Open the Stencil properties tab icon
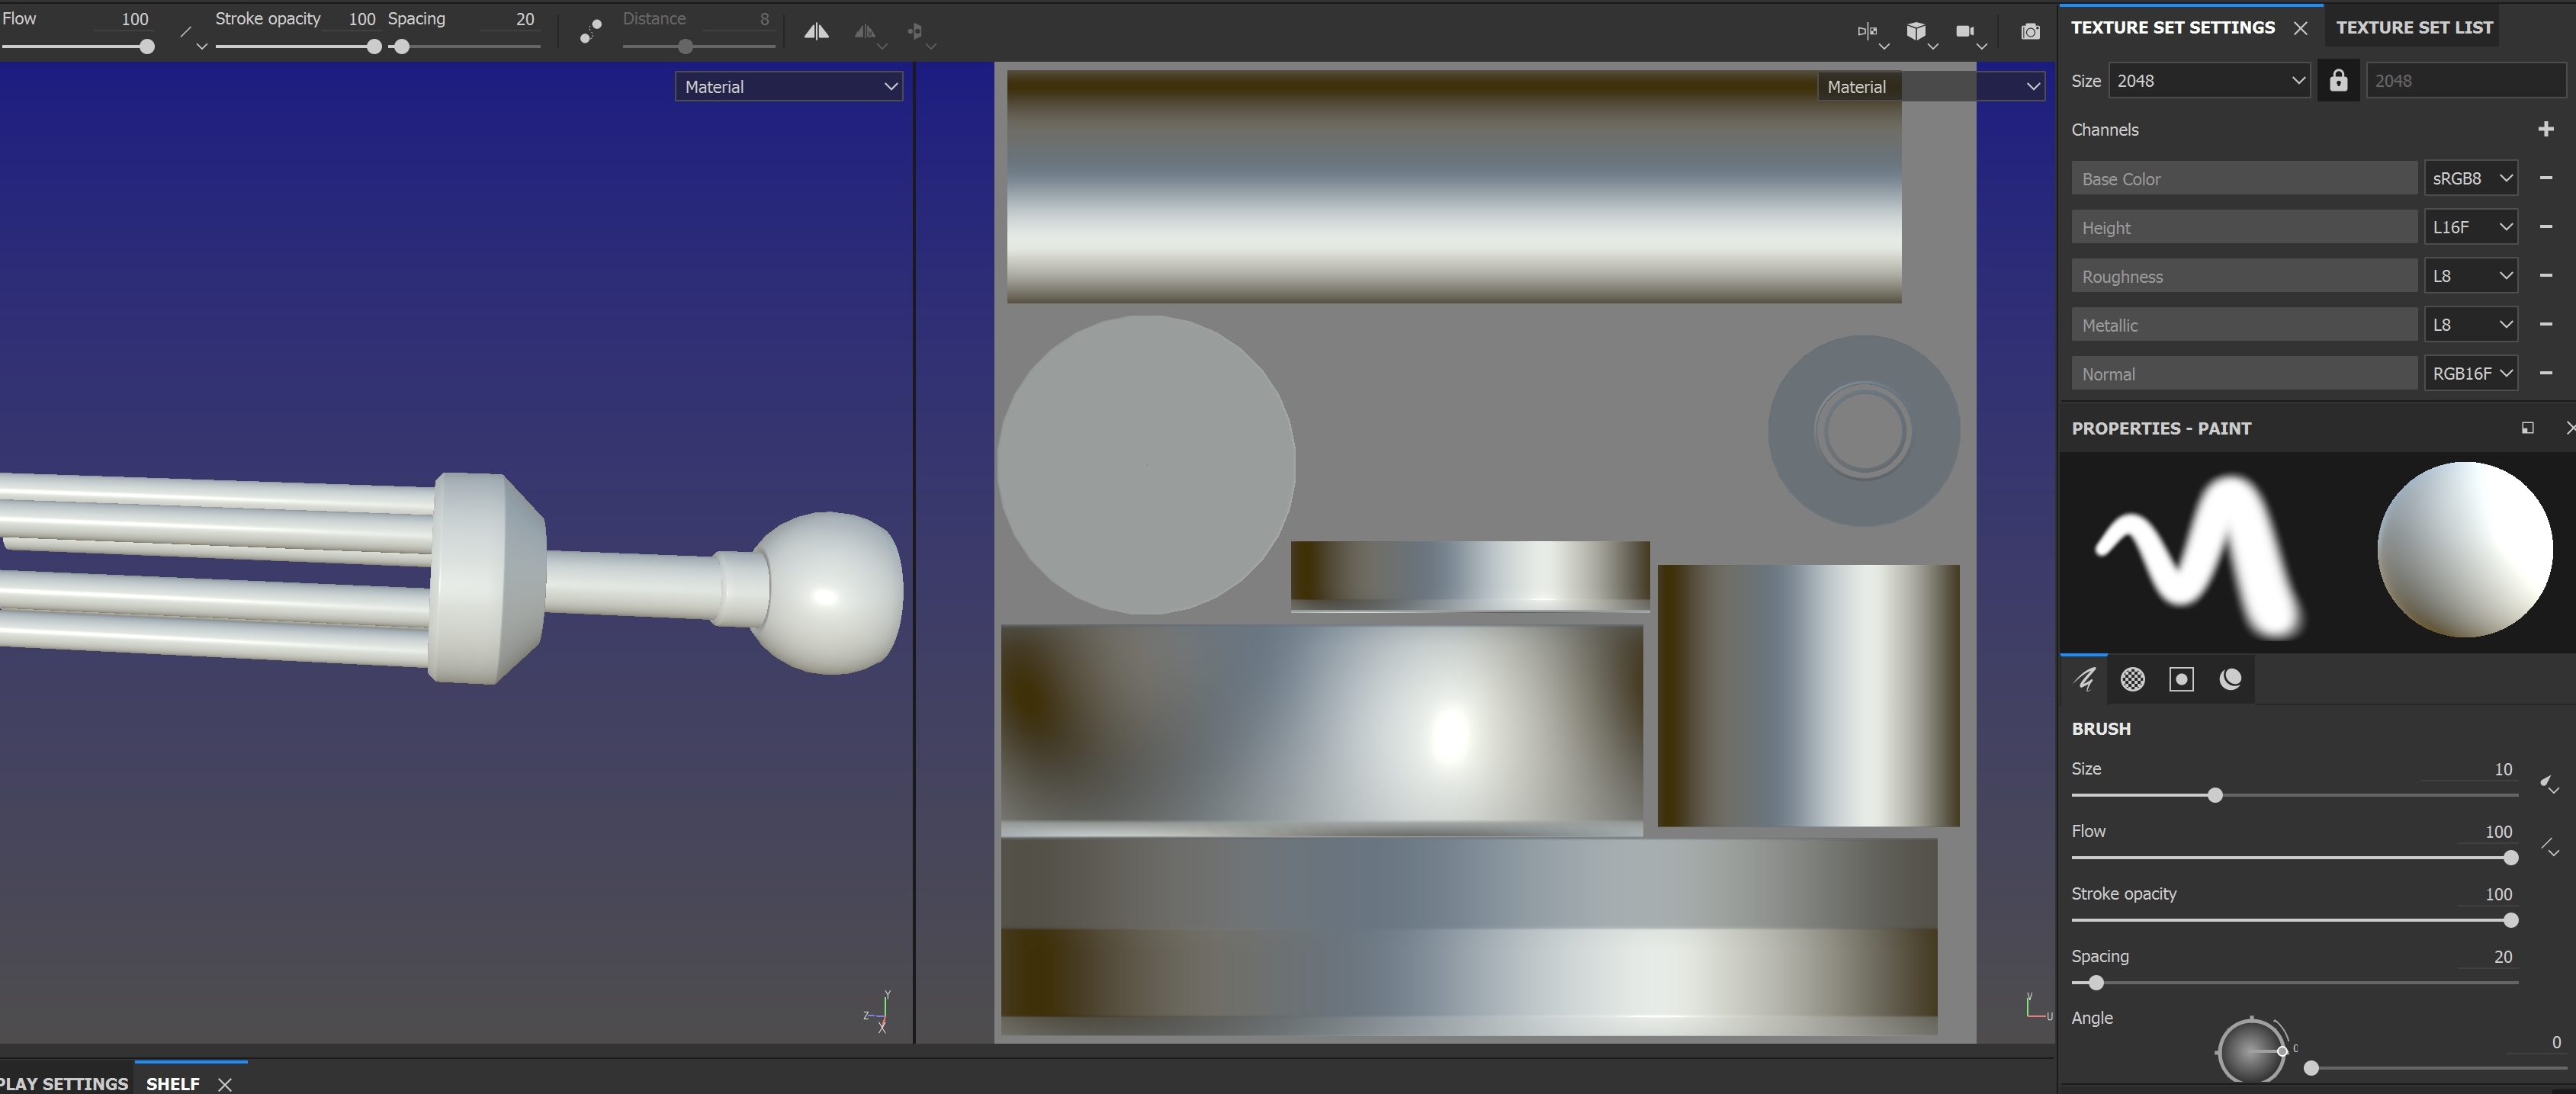Image resolution: width=2576 pixels, height=1094 pixels. [x=2181, y=680]
